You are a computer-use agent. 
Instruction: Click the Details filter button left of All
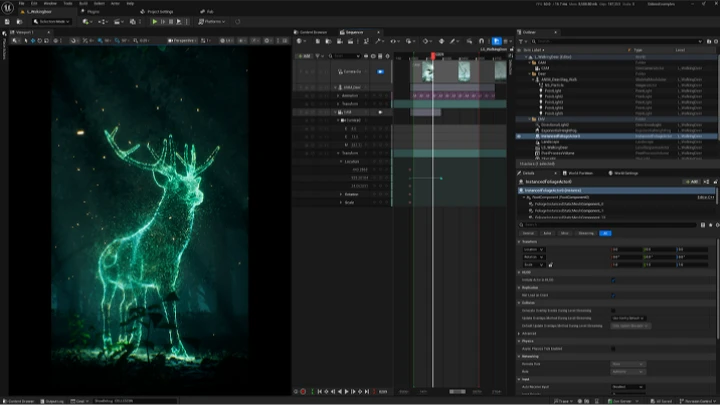point(586,233)
